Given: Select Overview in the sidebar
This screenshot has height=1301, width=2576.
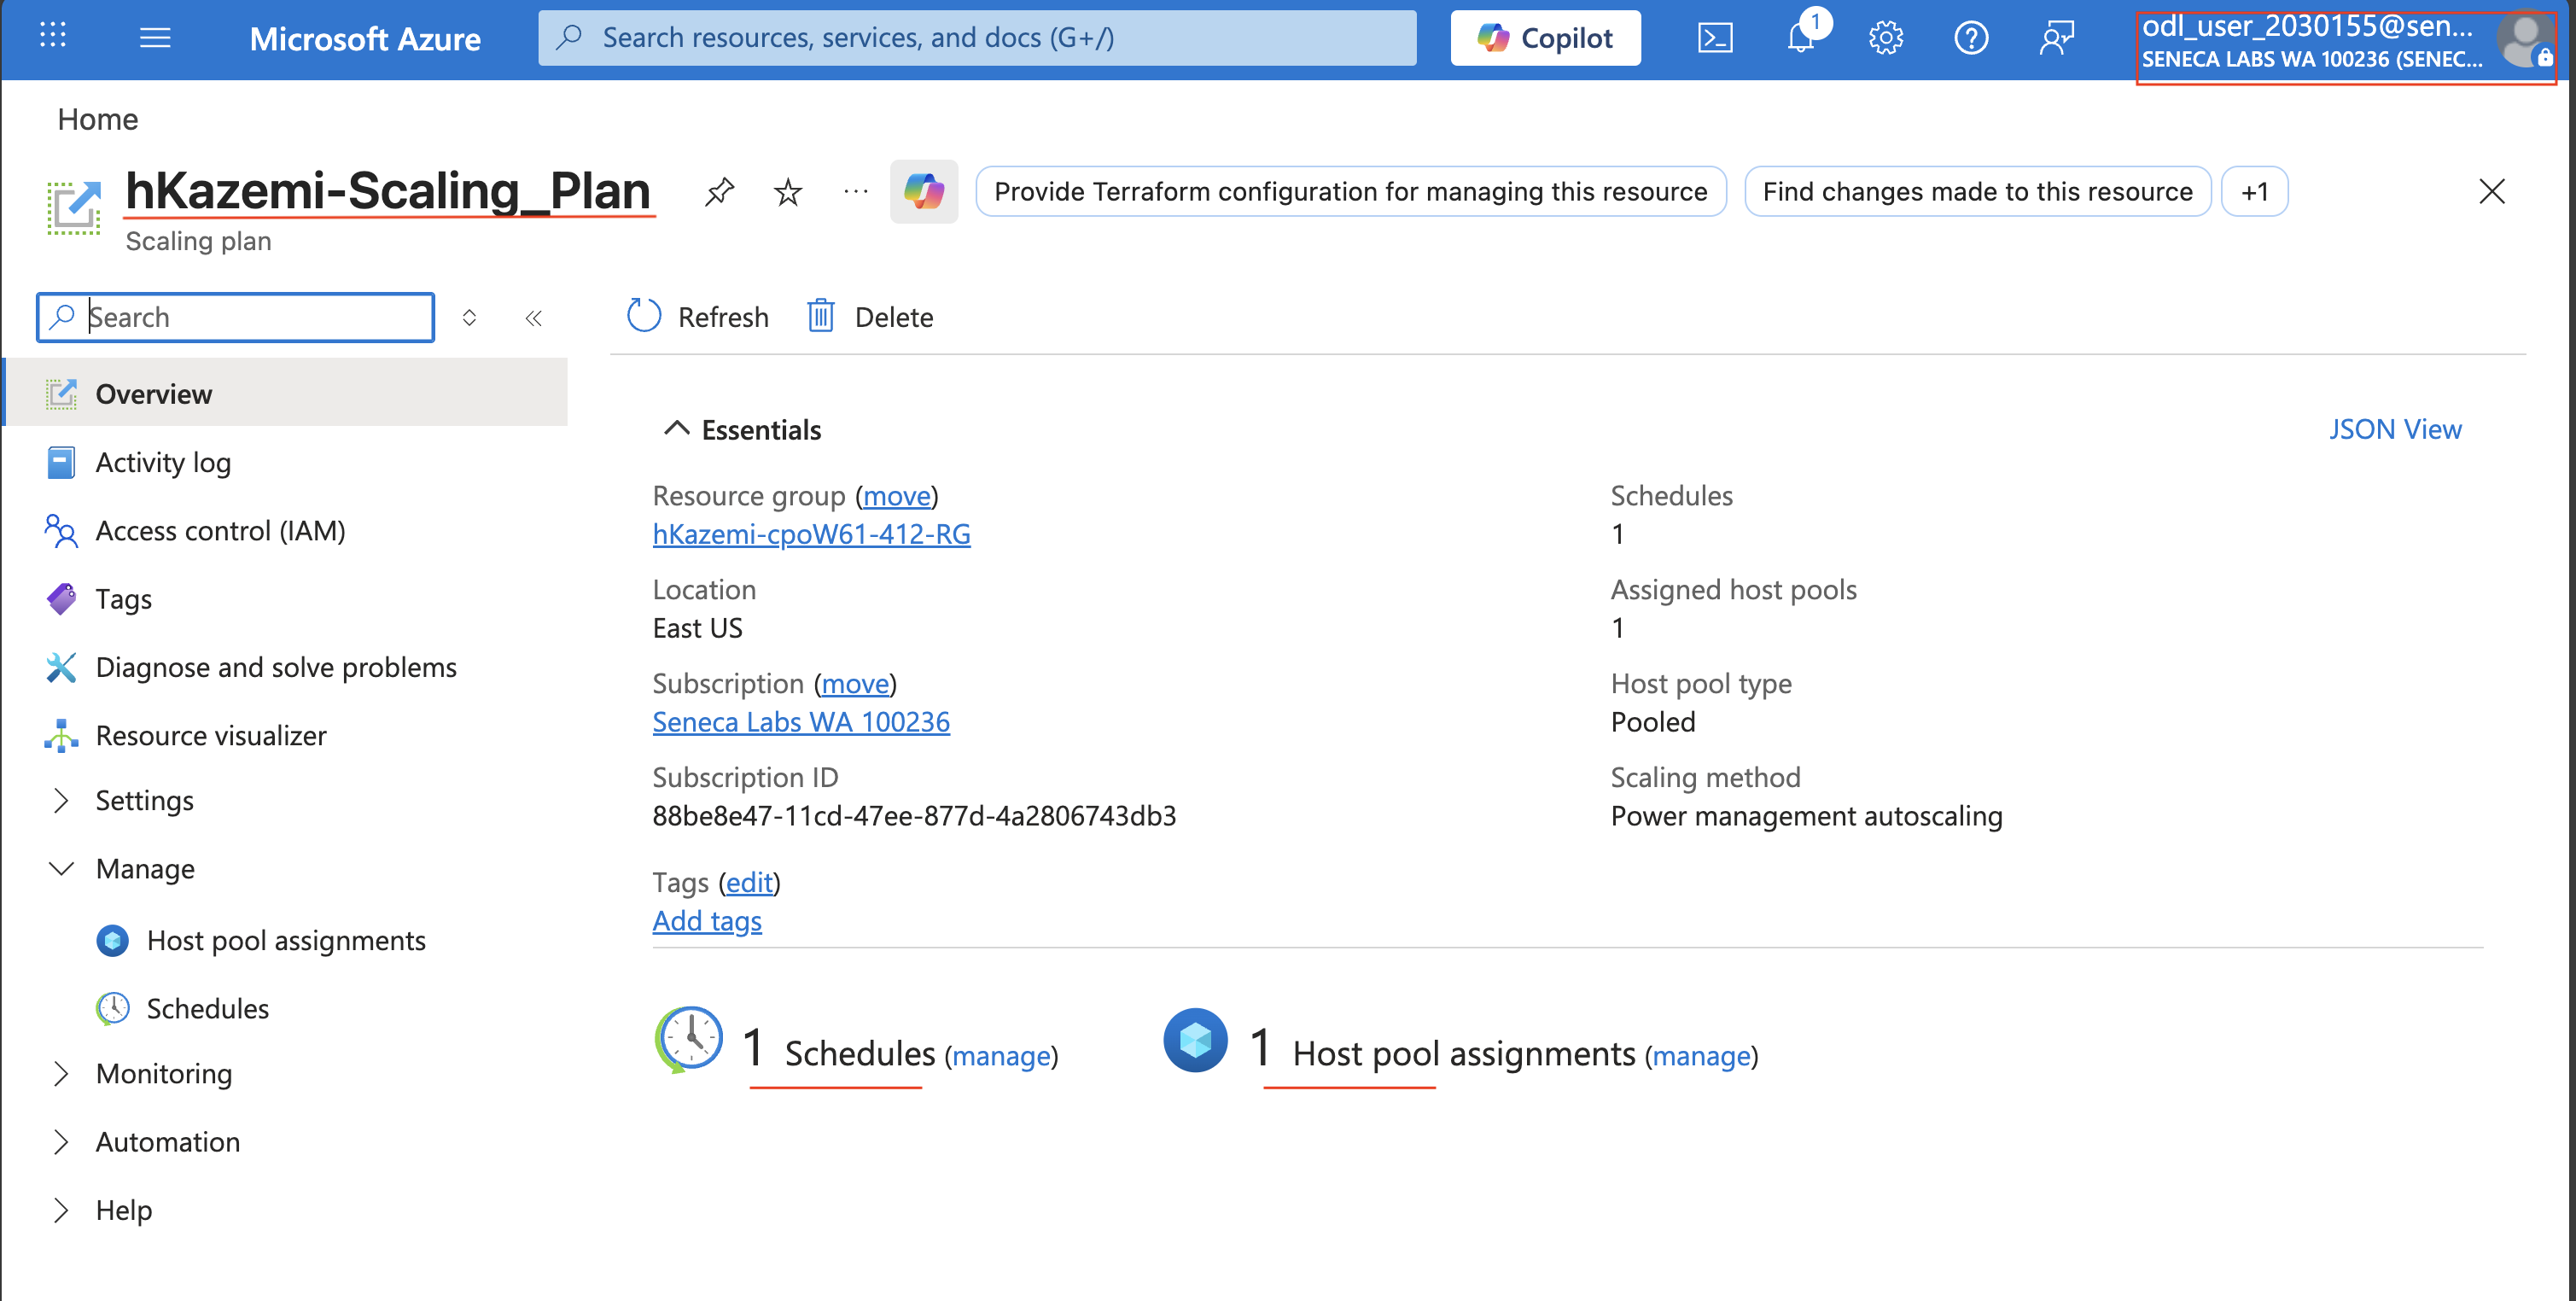Looking at the screenshot, I should [x=287, y=393].
